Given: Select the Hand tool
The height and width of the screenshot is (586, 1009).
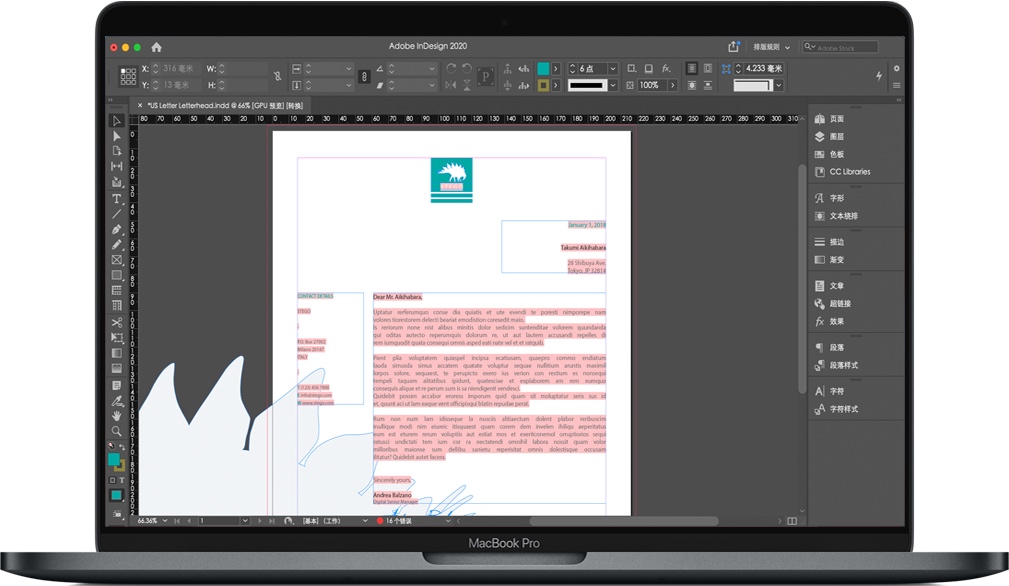Looking at the screenshot, I should click(x=117, y=415).
